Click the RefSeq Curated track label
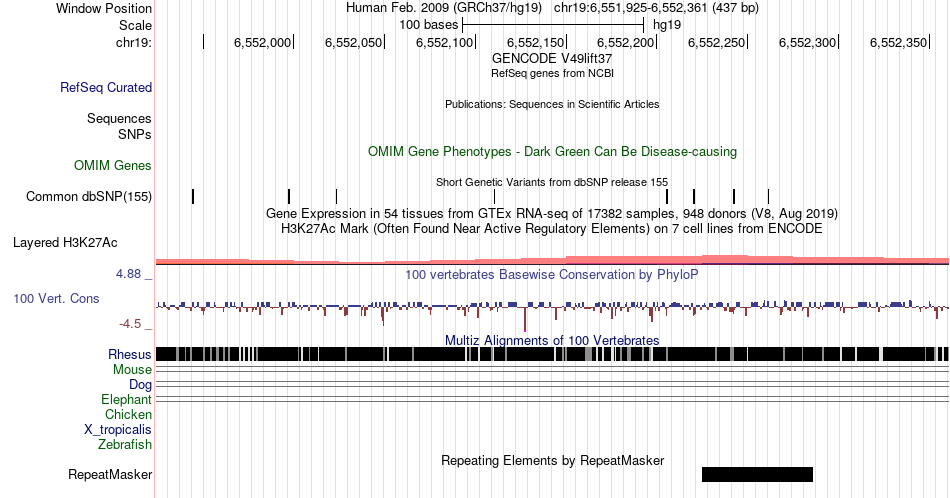Image resolution: width=950 pixels, height=498 pixels. click(x=105, y=87)
